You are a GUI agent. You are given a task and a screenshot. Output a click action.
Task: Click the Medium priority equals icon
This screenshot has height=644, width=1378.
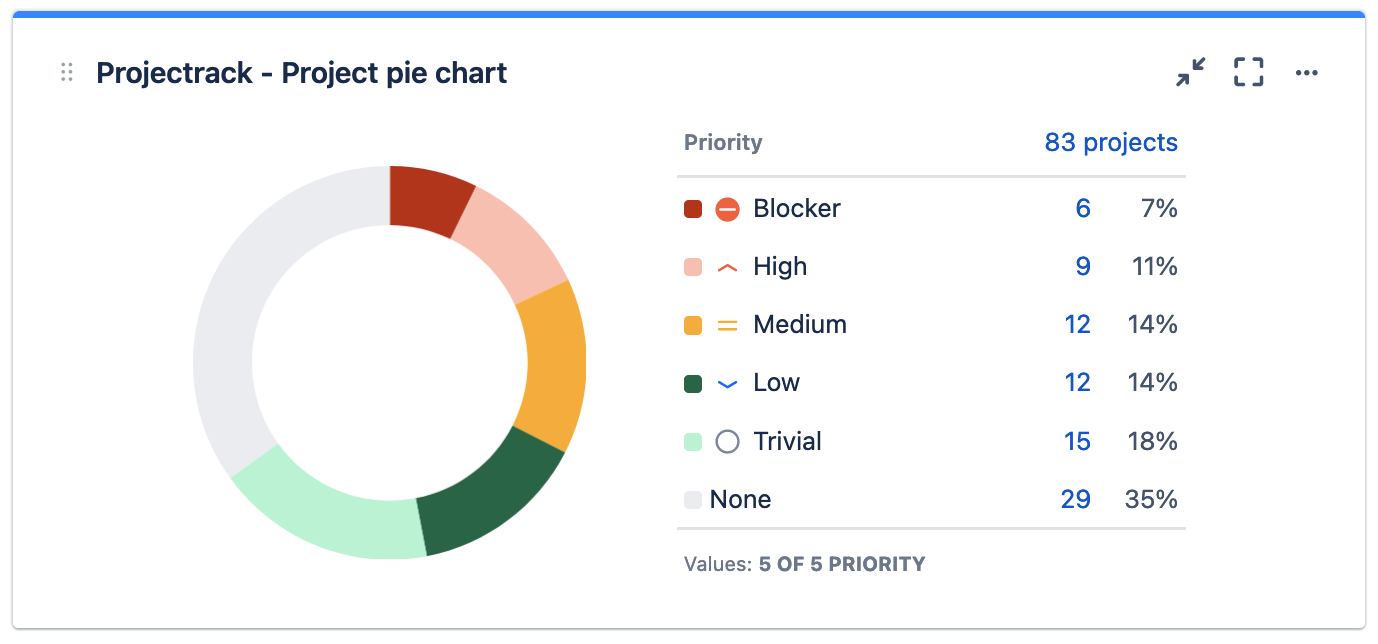click(x=727, y=324)
